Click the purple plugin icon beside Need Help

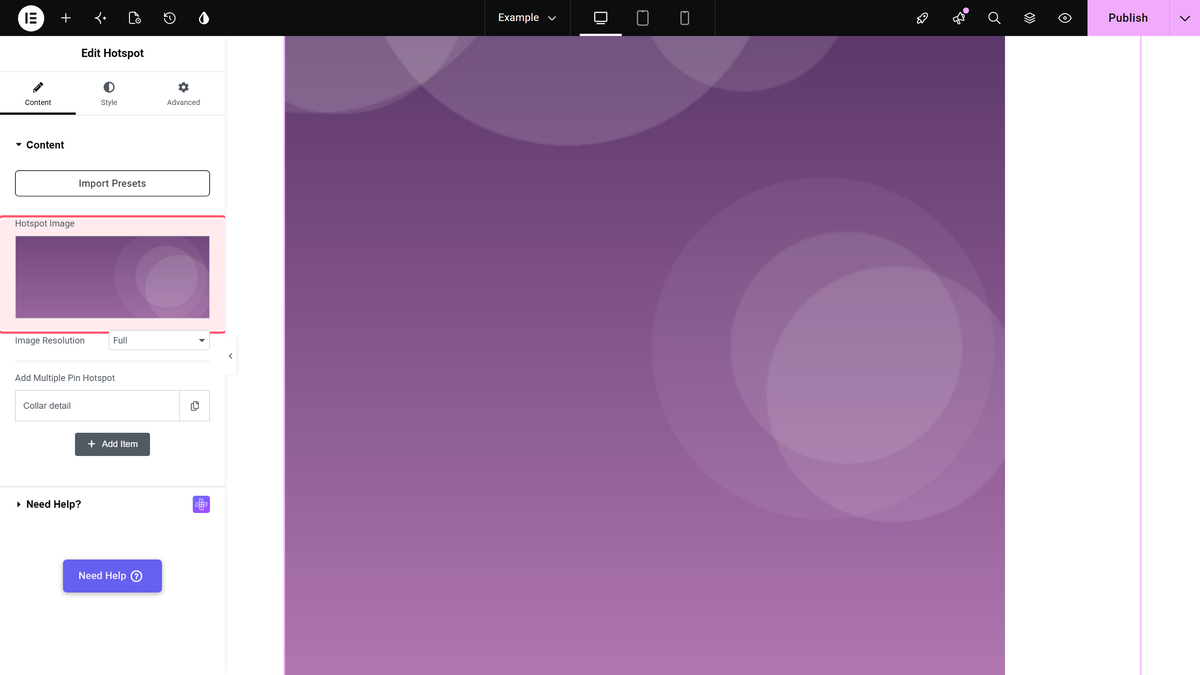click(x=201, y=505)
